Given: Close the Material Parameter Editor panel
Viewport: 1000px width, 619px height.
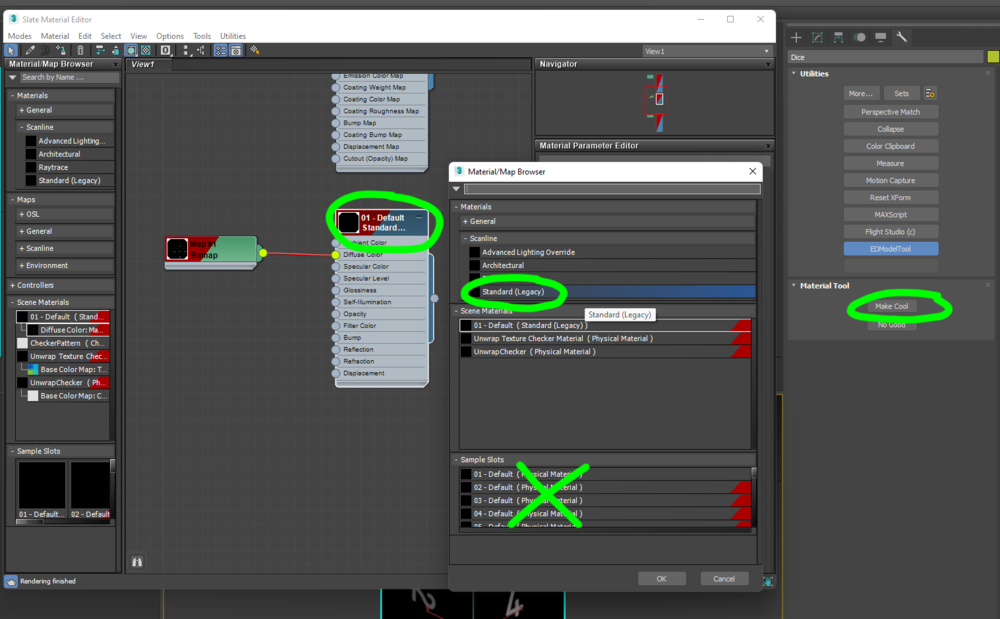Looking at the screenshot, I should (768, 146).
